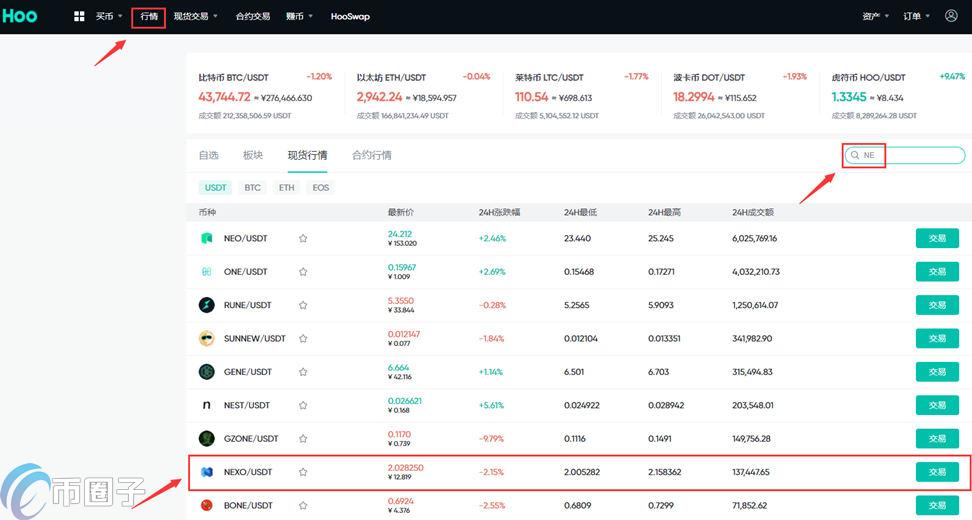Screen dimensions: 972x520
Task: Open the user account profile icon
Action: [x=951, y=15]
